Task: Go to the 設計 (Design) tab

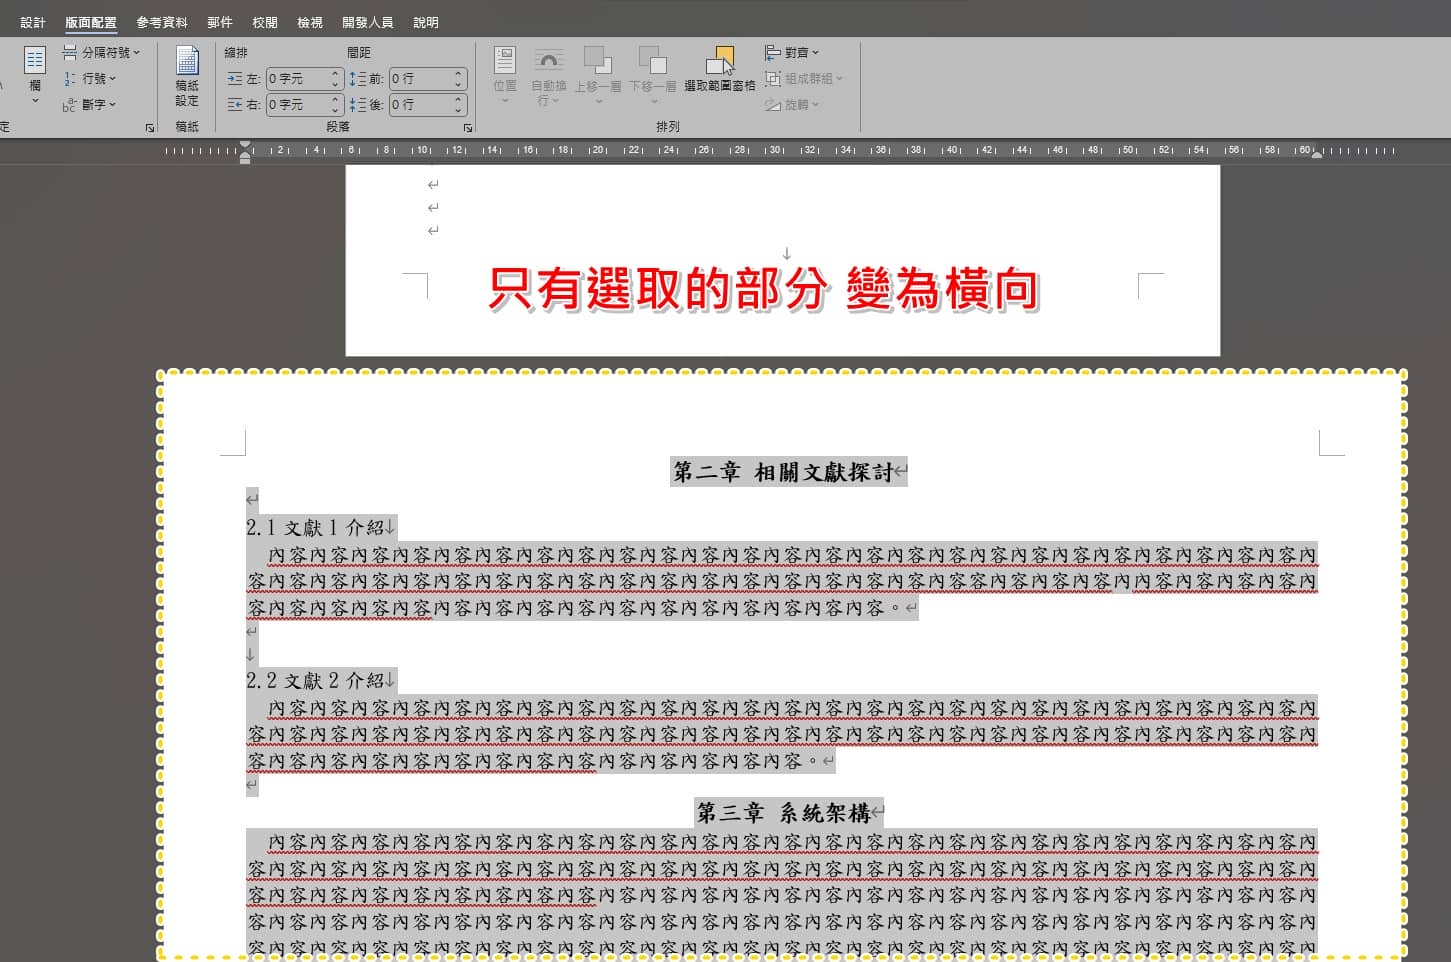Action: [33, 22]
